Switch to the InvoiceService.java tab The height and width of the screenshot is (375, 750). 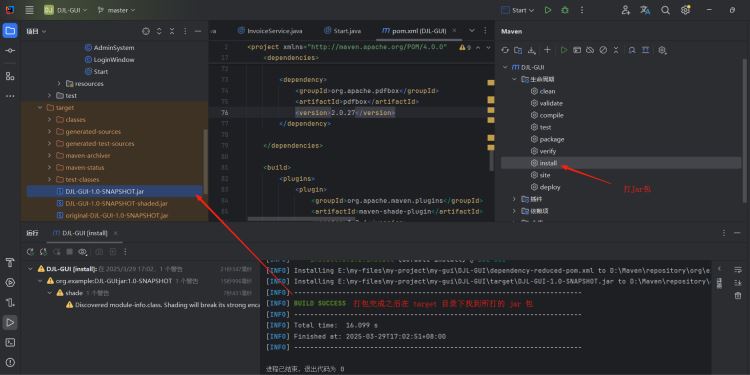coord(270,31)
